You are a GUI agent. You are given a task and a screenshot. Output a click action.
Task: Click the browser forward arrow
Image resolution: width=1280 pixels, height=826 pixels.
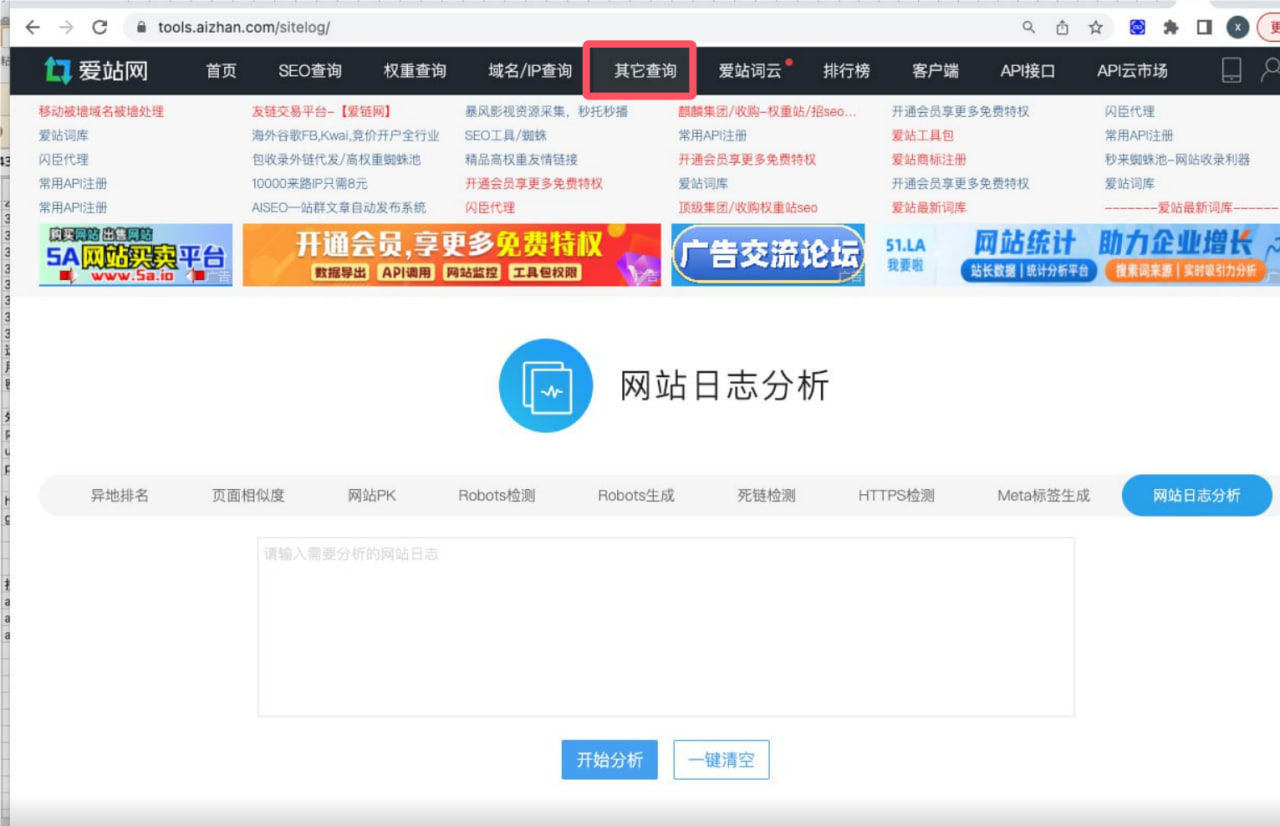pos(66,27)
